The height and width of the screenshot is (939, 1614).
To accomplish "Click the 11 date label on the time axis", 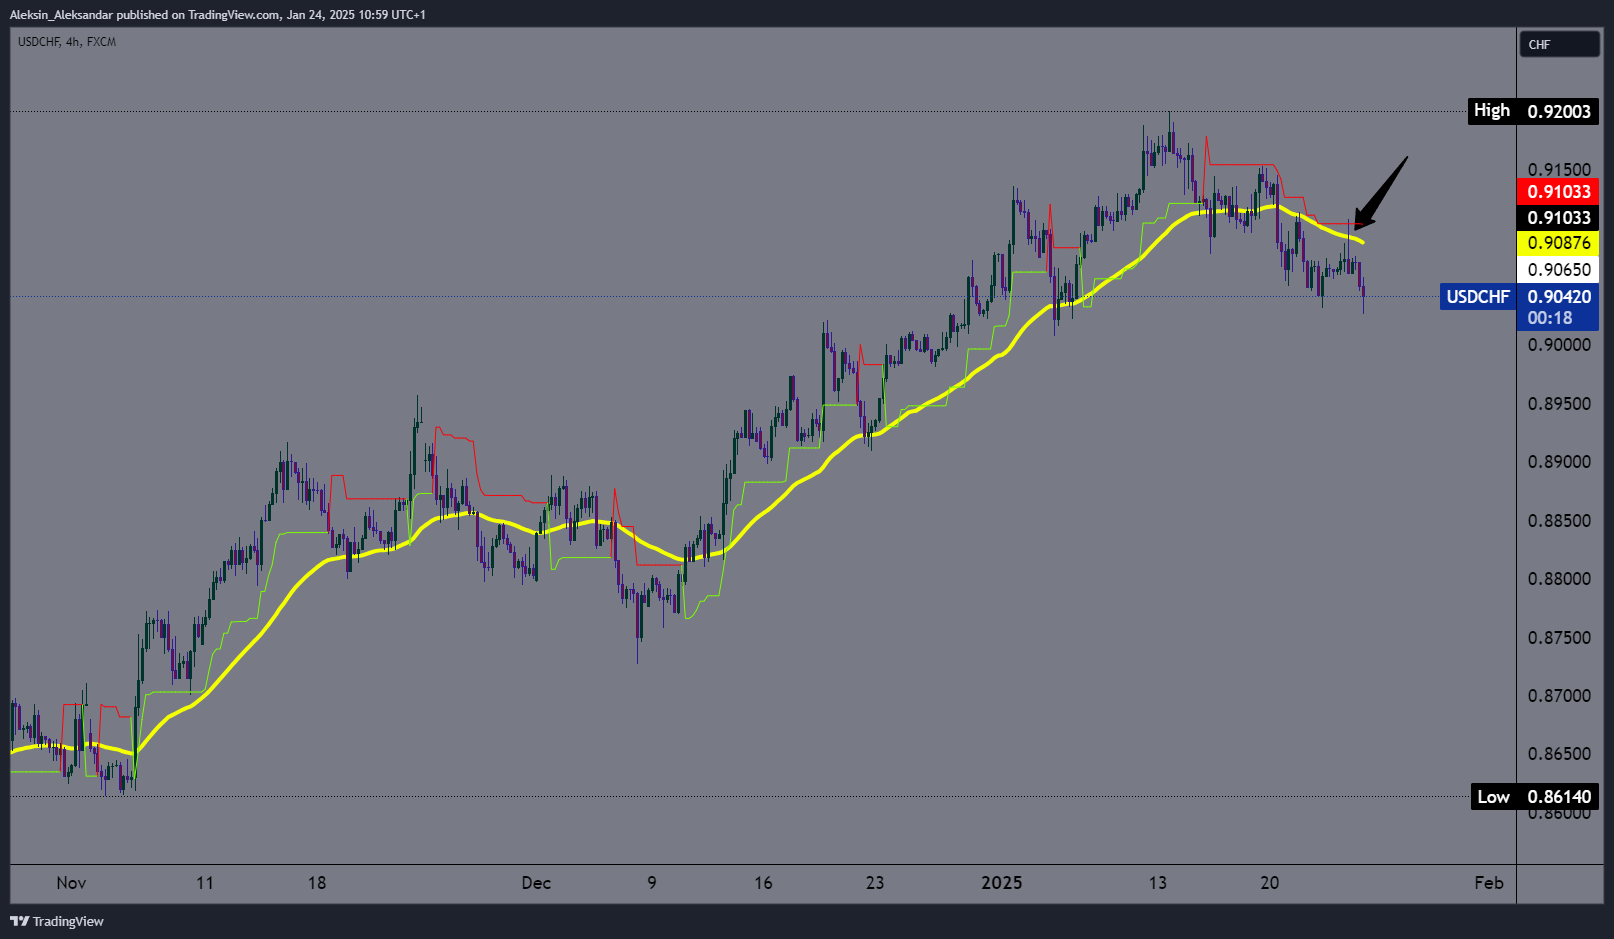I will click(205, 883).
